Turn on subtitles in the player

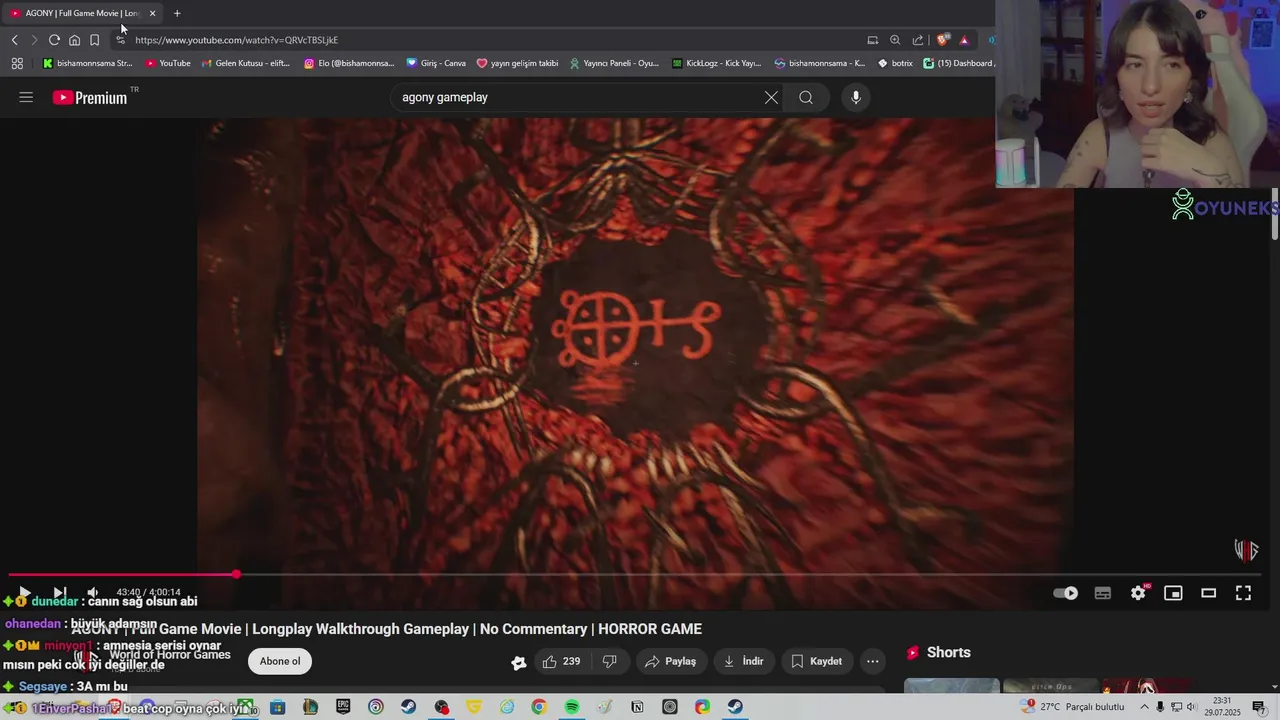pos(1103,593)
